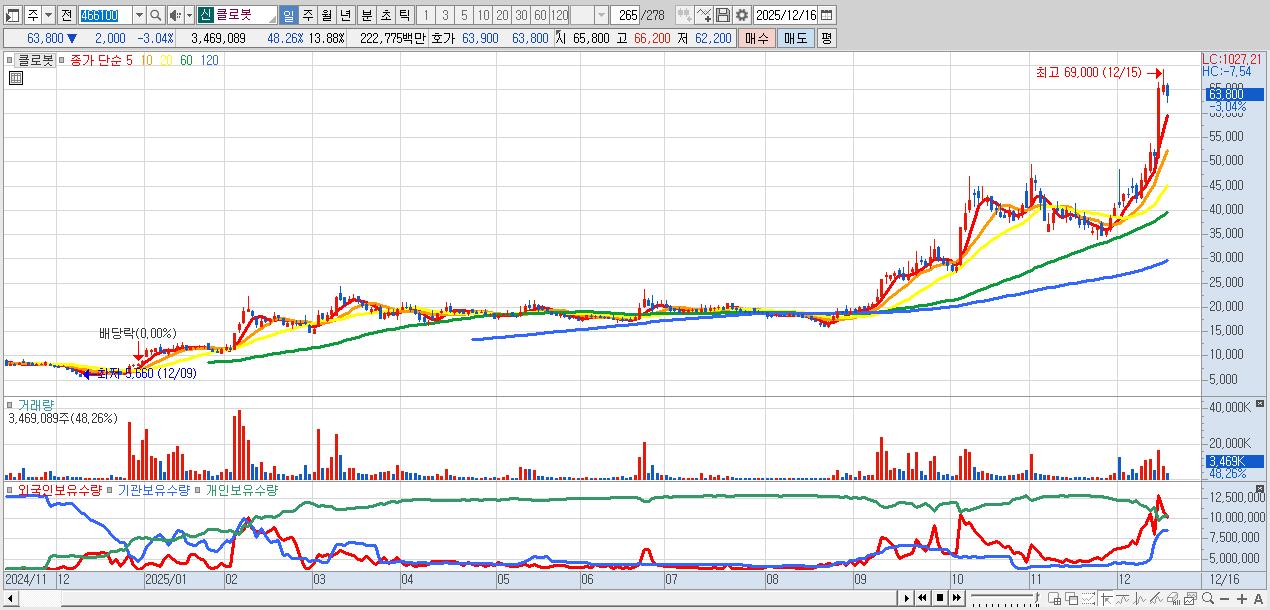
Task: Click the 기관보유수량 indicator label
Action: [x=153, y=490]
